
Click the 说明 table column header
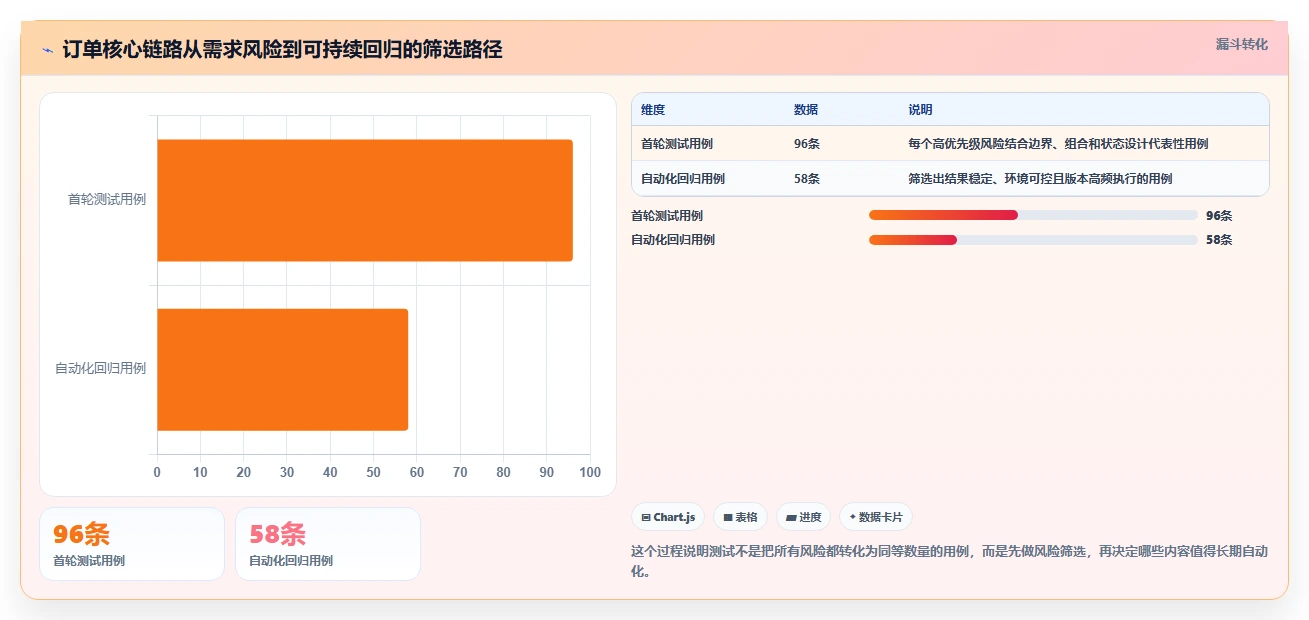tap(920, 110)
